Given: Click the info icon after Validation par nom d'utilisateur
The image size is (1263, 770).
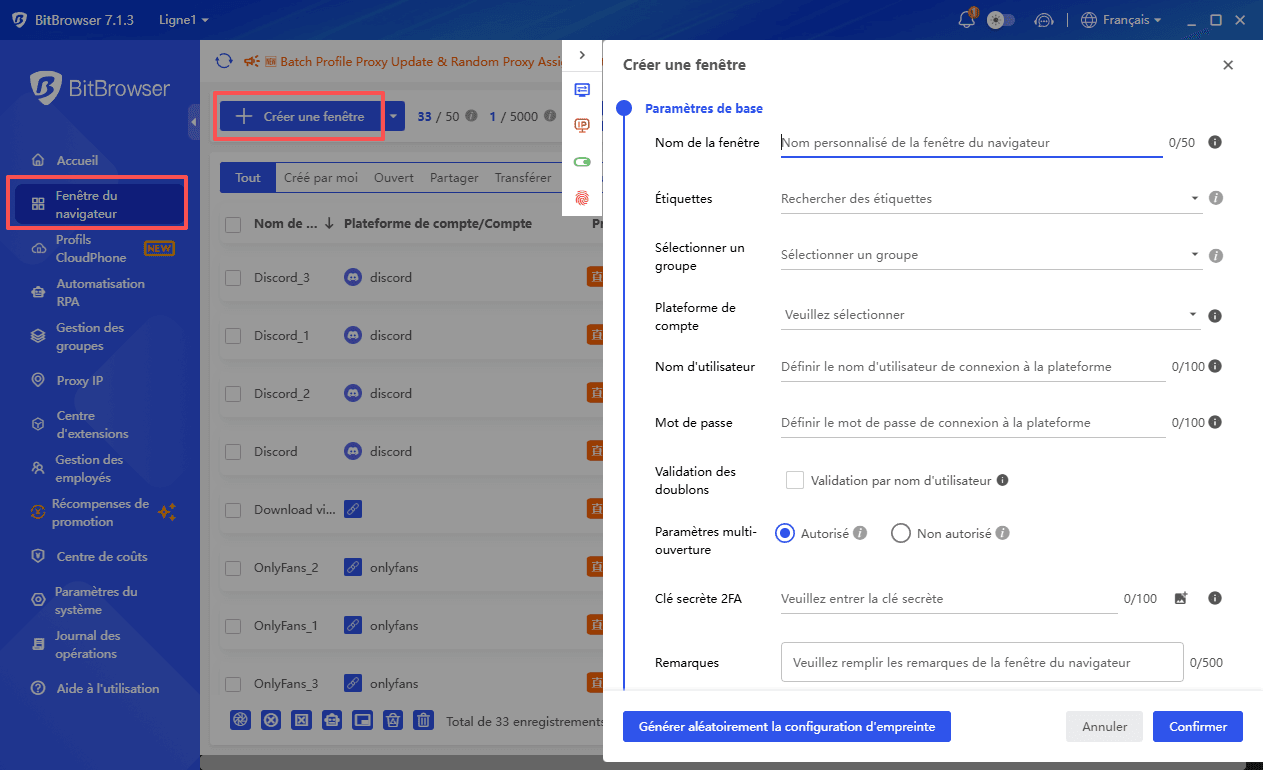Looking at the screenshot, I should pos(1003,480).
